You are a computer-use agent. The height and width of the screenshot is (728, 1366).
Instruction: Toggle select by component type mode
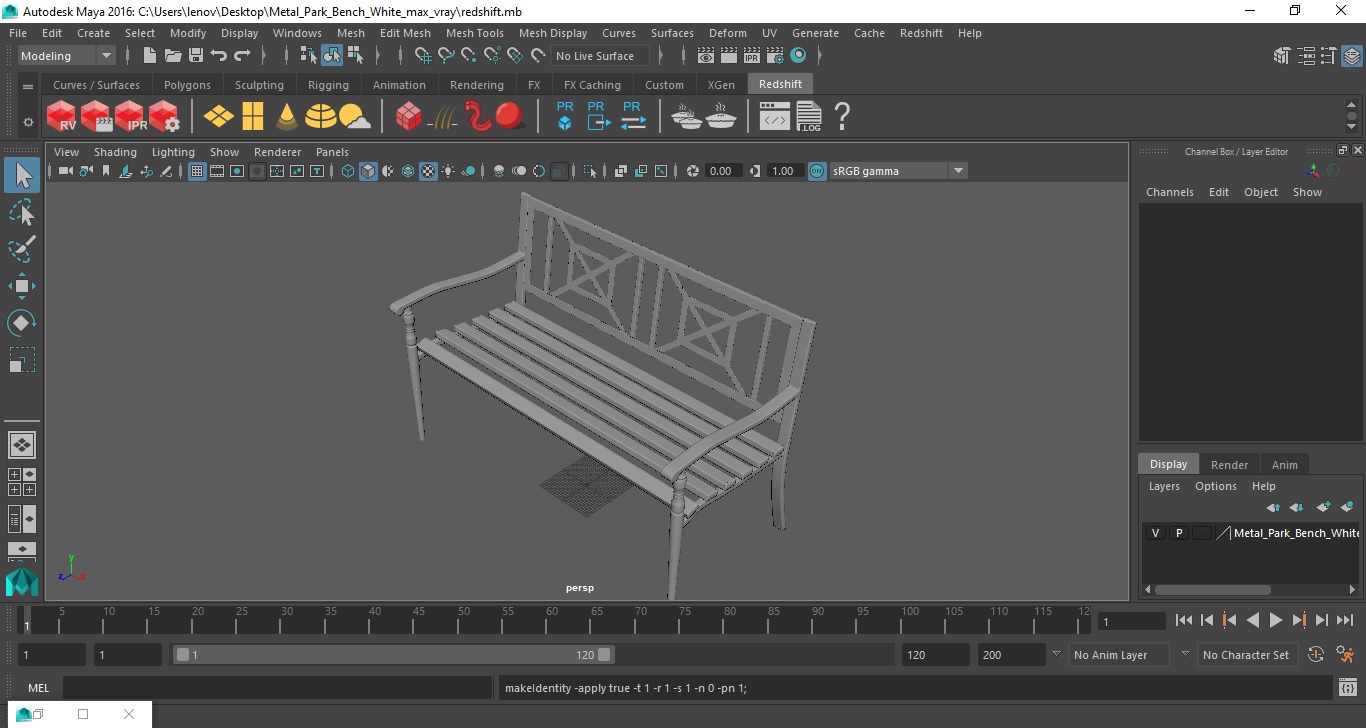355,56
